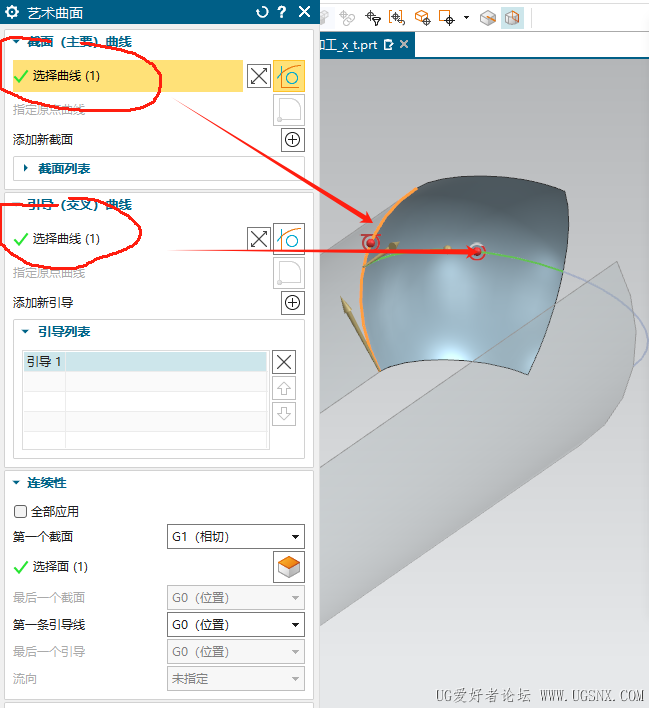Viewport: 649px width, 708px height.
Task: Click the 添加新截面 label
Action: coord(43,140)
